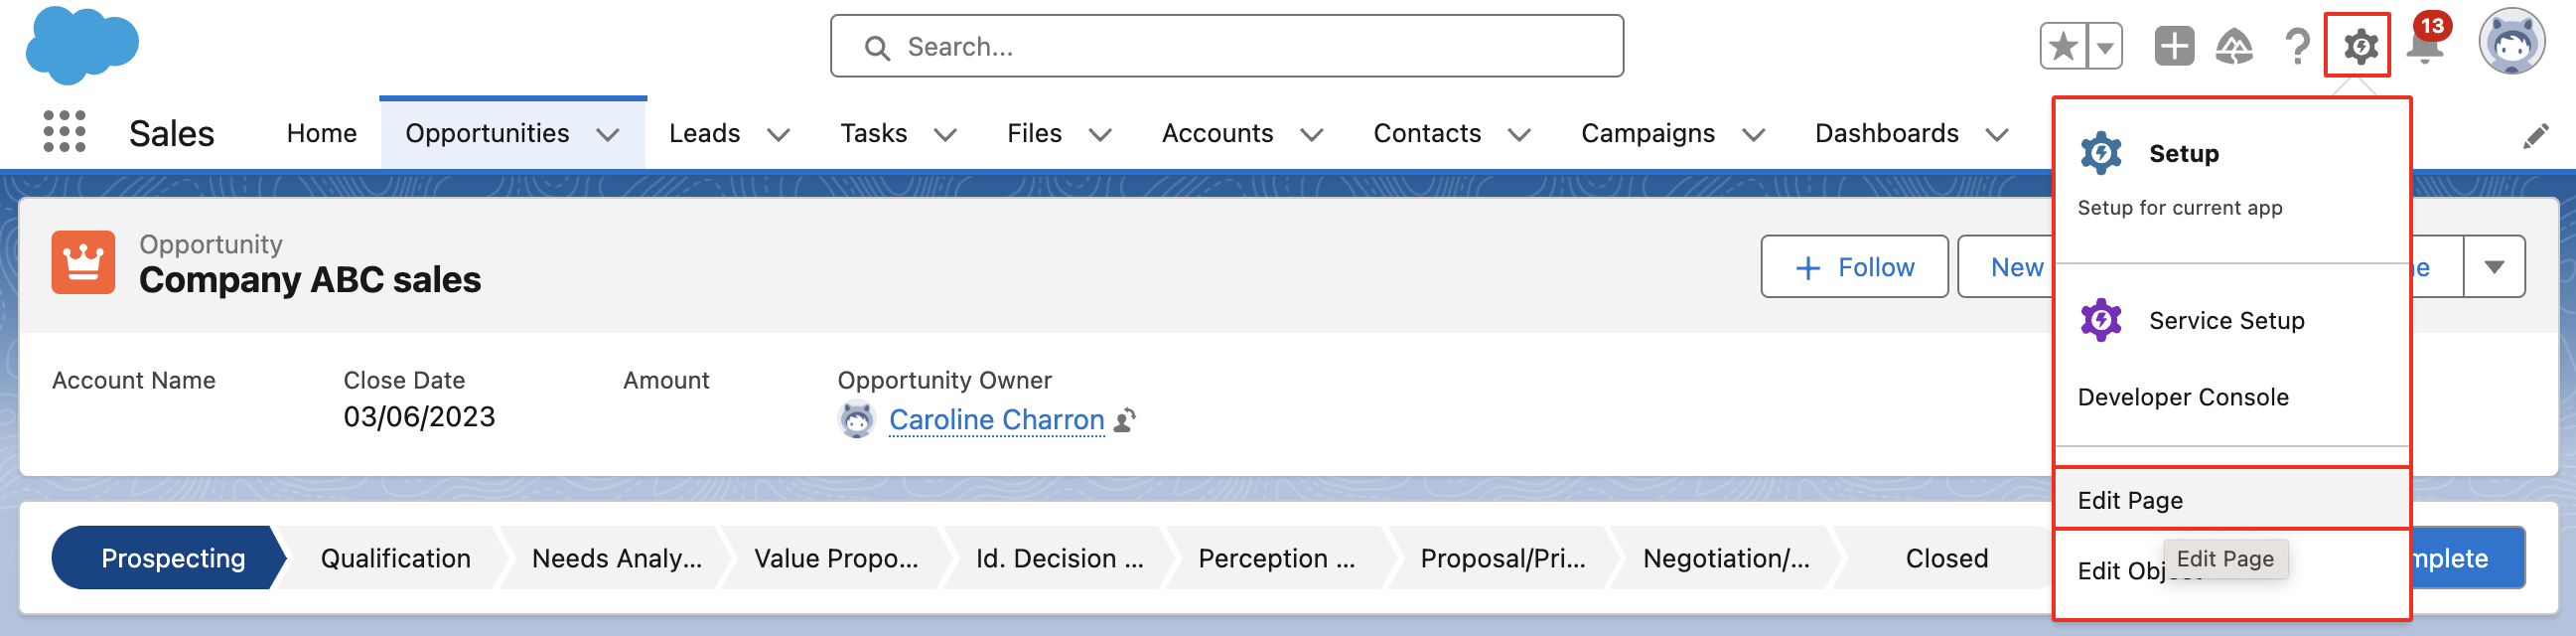Image resolution: width=2576 pixels, height=636 pixels.
Task: Expand the Opportunities tab chevron
Action: pyautogui.click(x=608, y=134)
